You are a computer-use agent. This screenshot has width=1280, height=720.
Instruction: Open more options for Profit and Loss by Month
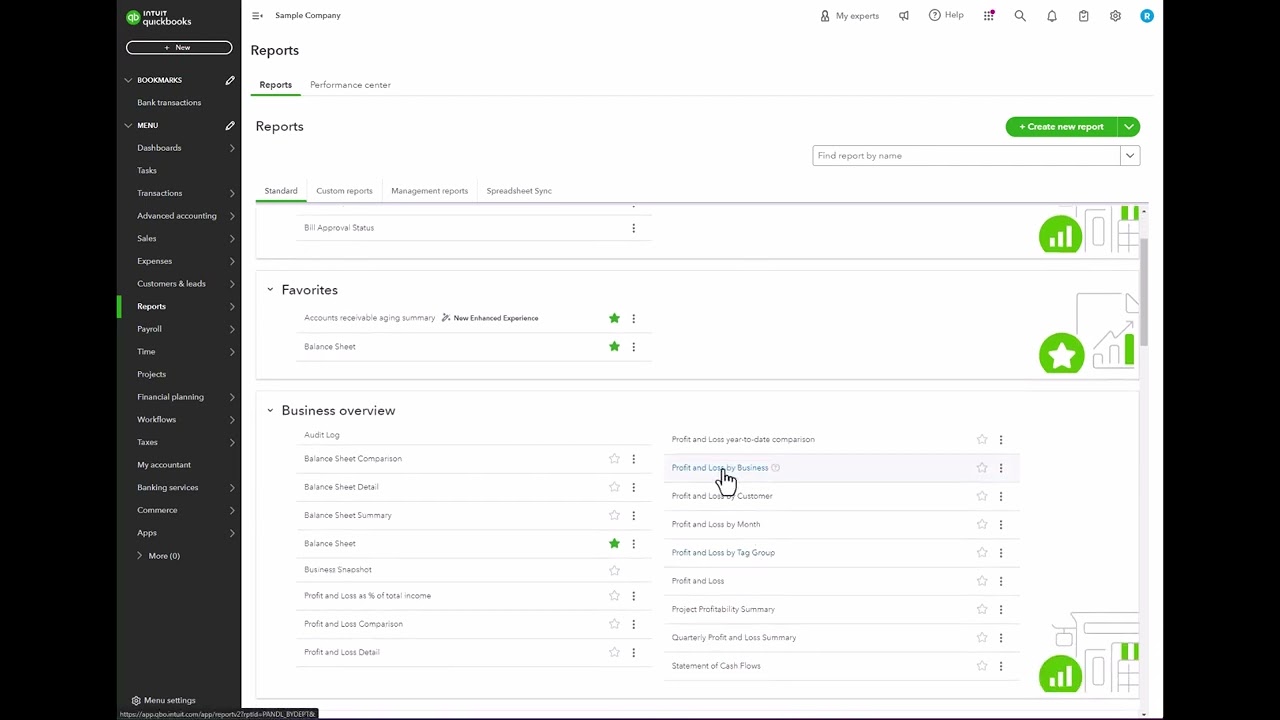[1001, 524]
